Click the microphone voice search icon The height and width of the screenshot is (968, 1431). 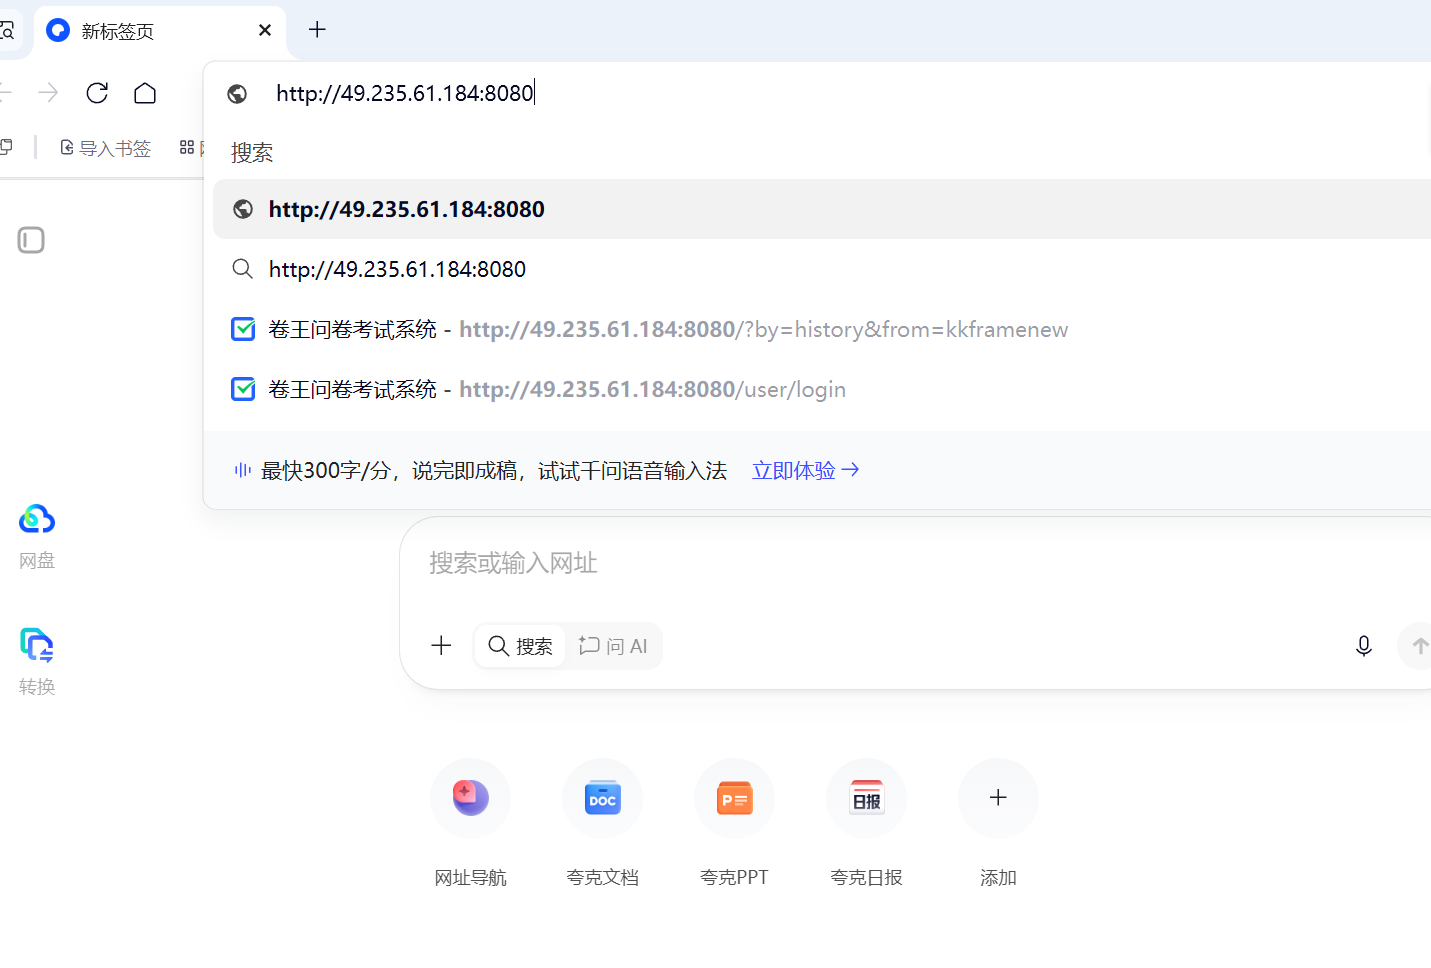(x=1363, y=646)
